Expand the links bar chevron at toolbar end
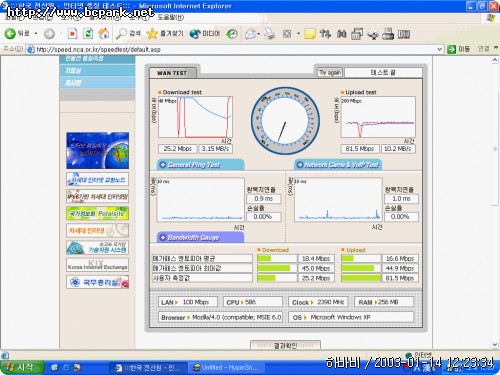Screen dimensions: 500x375 (496, 48)
